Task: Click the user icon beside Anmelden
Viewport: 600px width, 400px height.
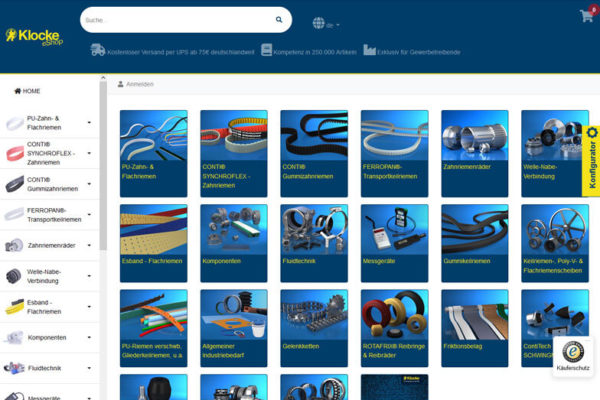Action: point(121,84)
